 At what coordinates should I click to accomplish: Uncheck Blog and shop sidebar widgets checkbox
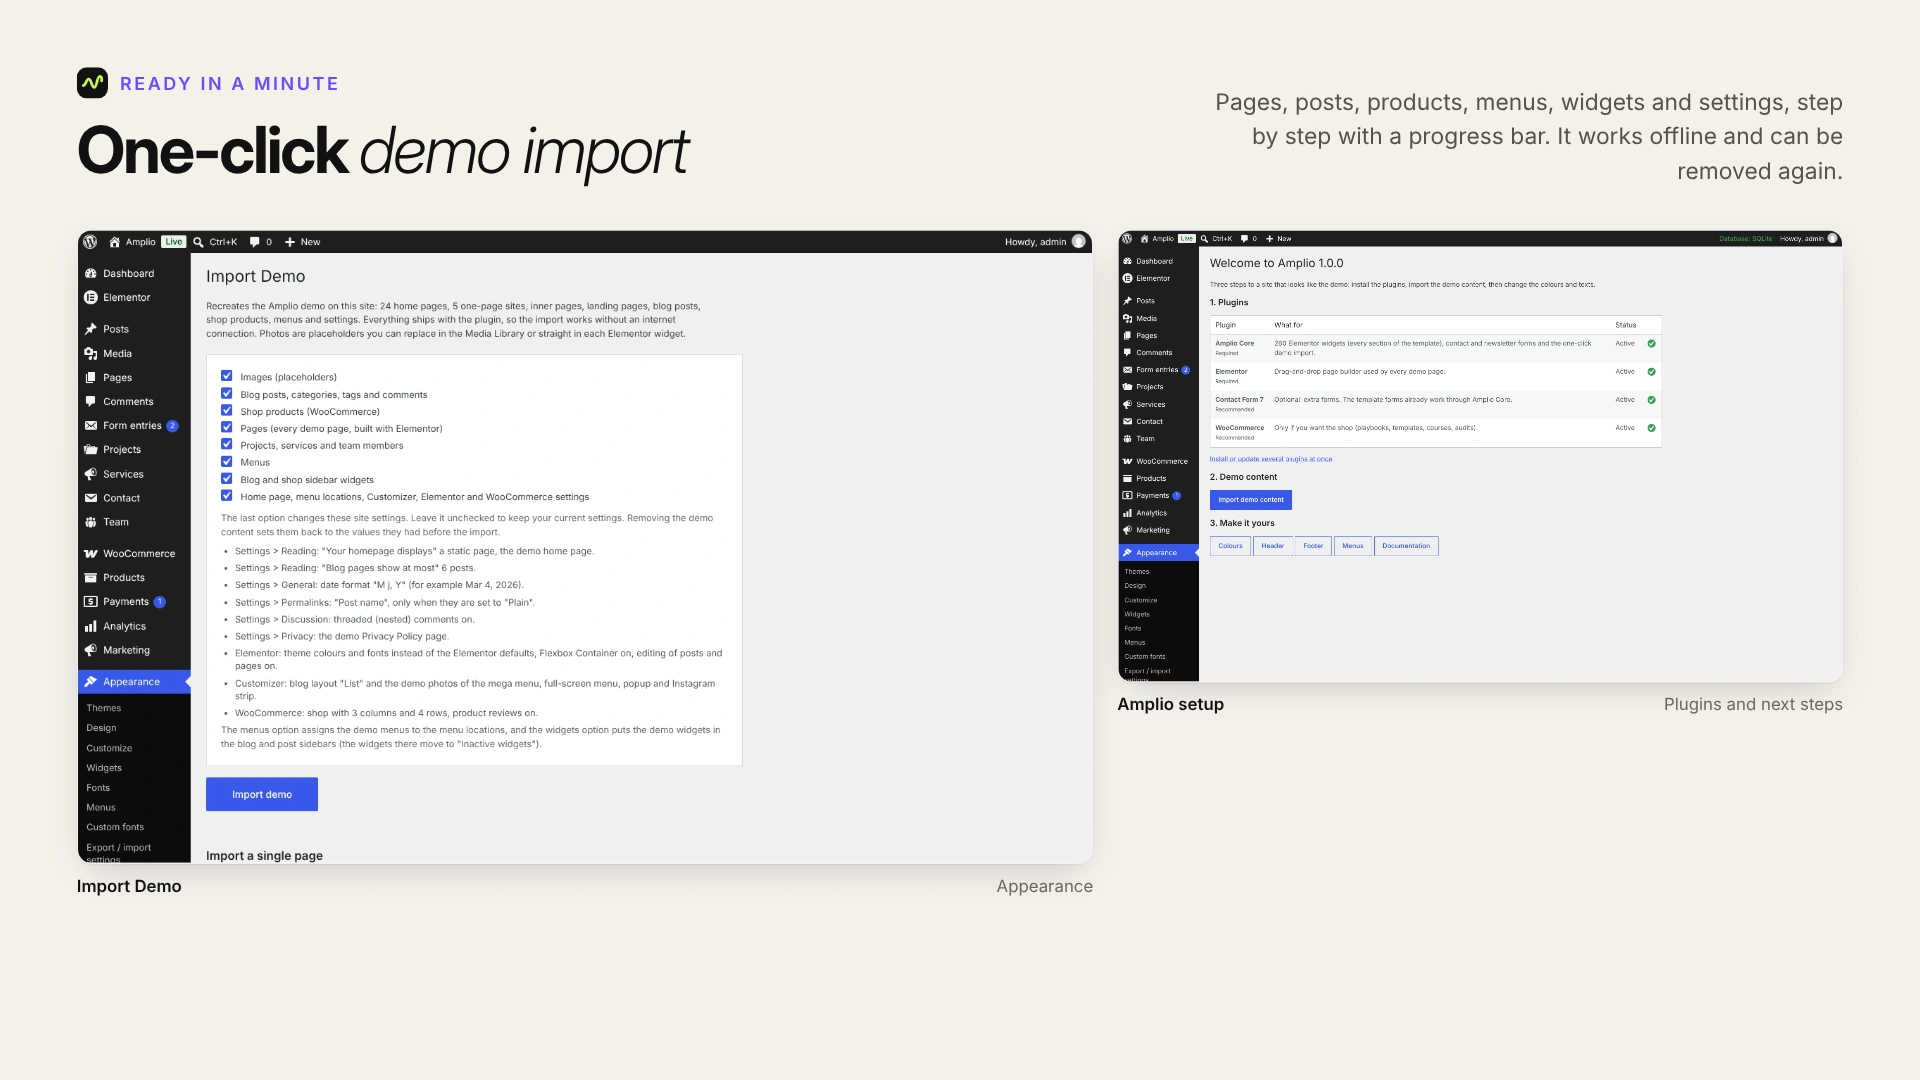pyautogui.click(x=227, y=478)
